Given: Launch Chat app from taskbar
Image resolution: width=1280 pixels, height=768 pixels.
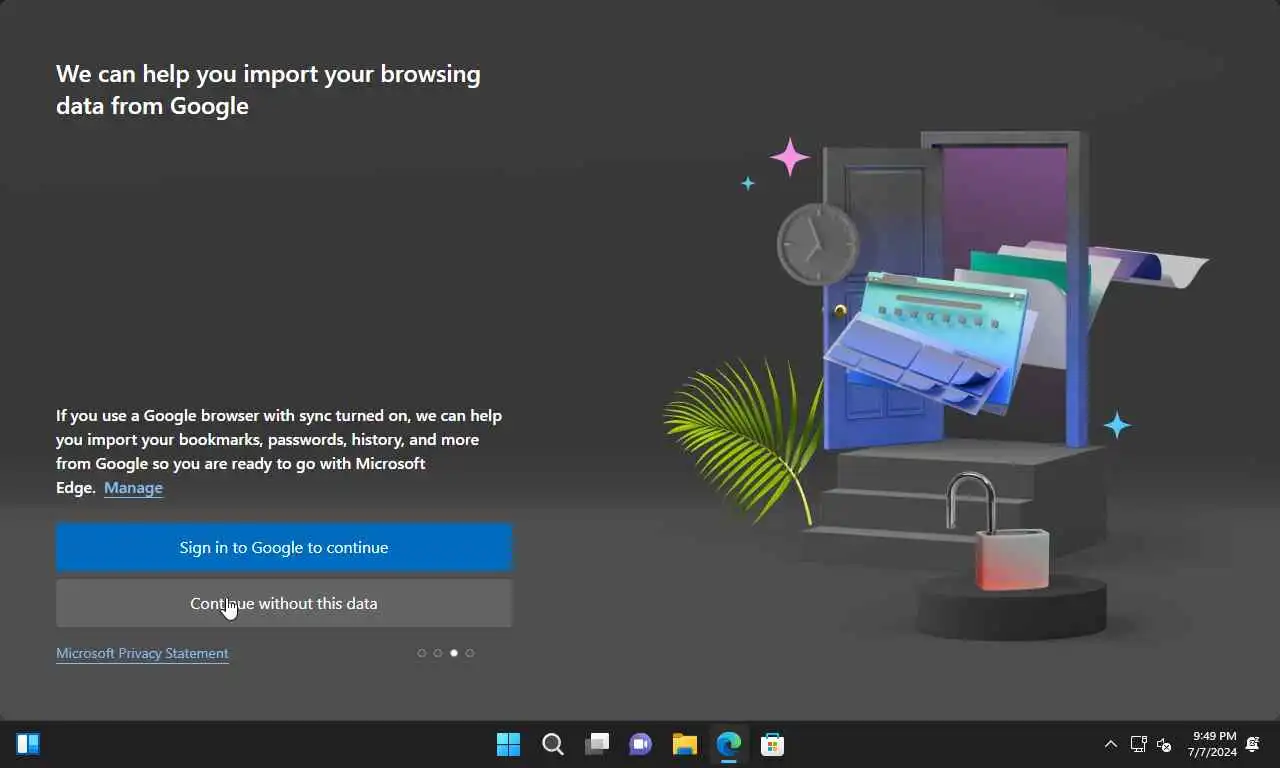Looking at the screenshot, I should pos(641,744).
